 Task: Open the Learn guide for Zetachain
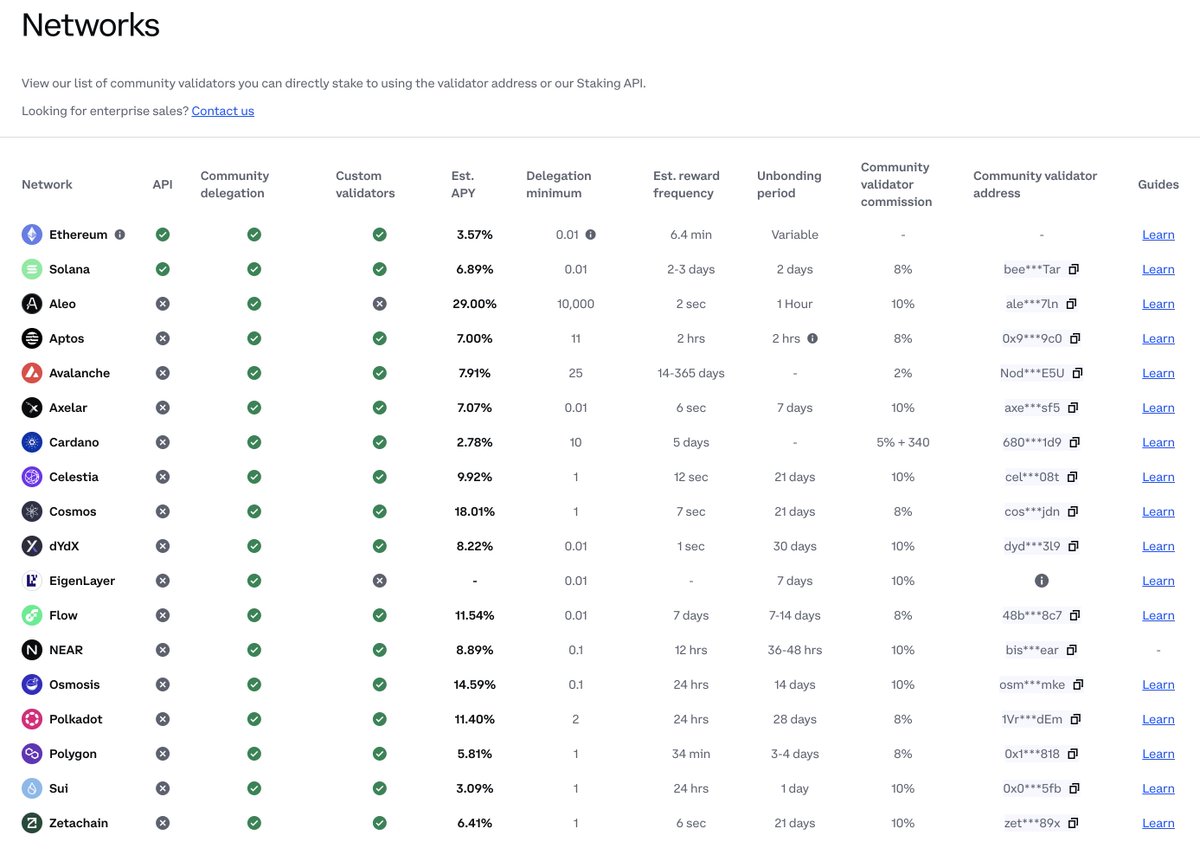pos(1158,823)
